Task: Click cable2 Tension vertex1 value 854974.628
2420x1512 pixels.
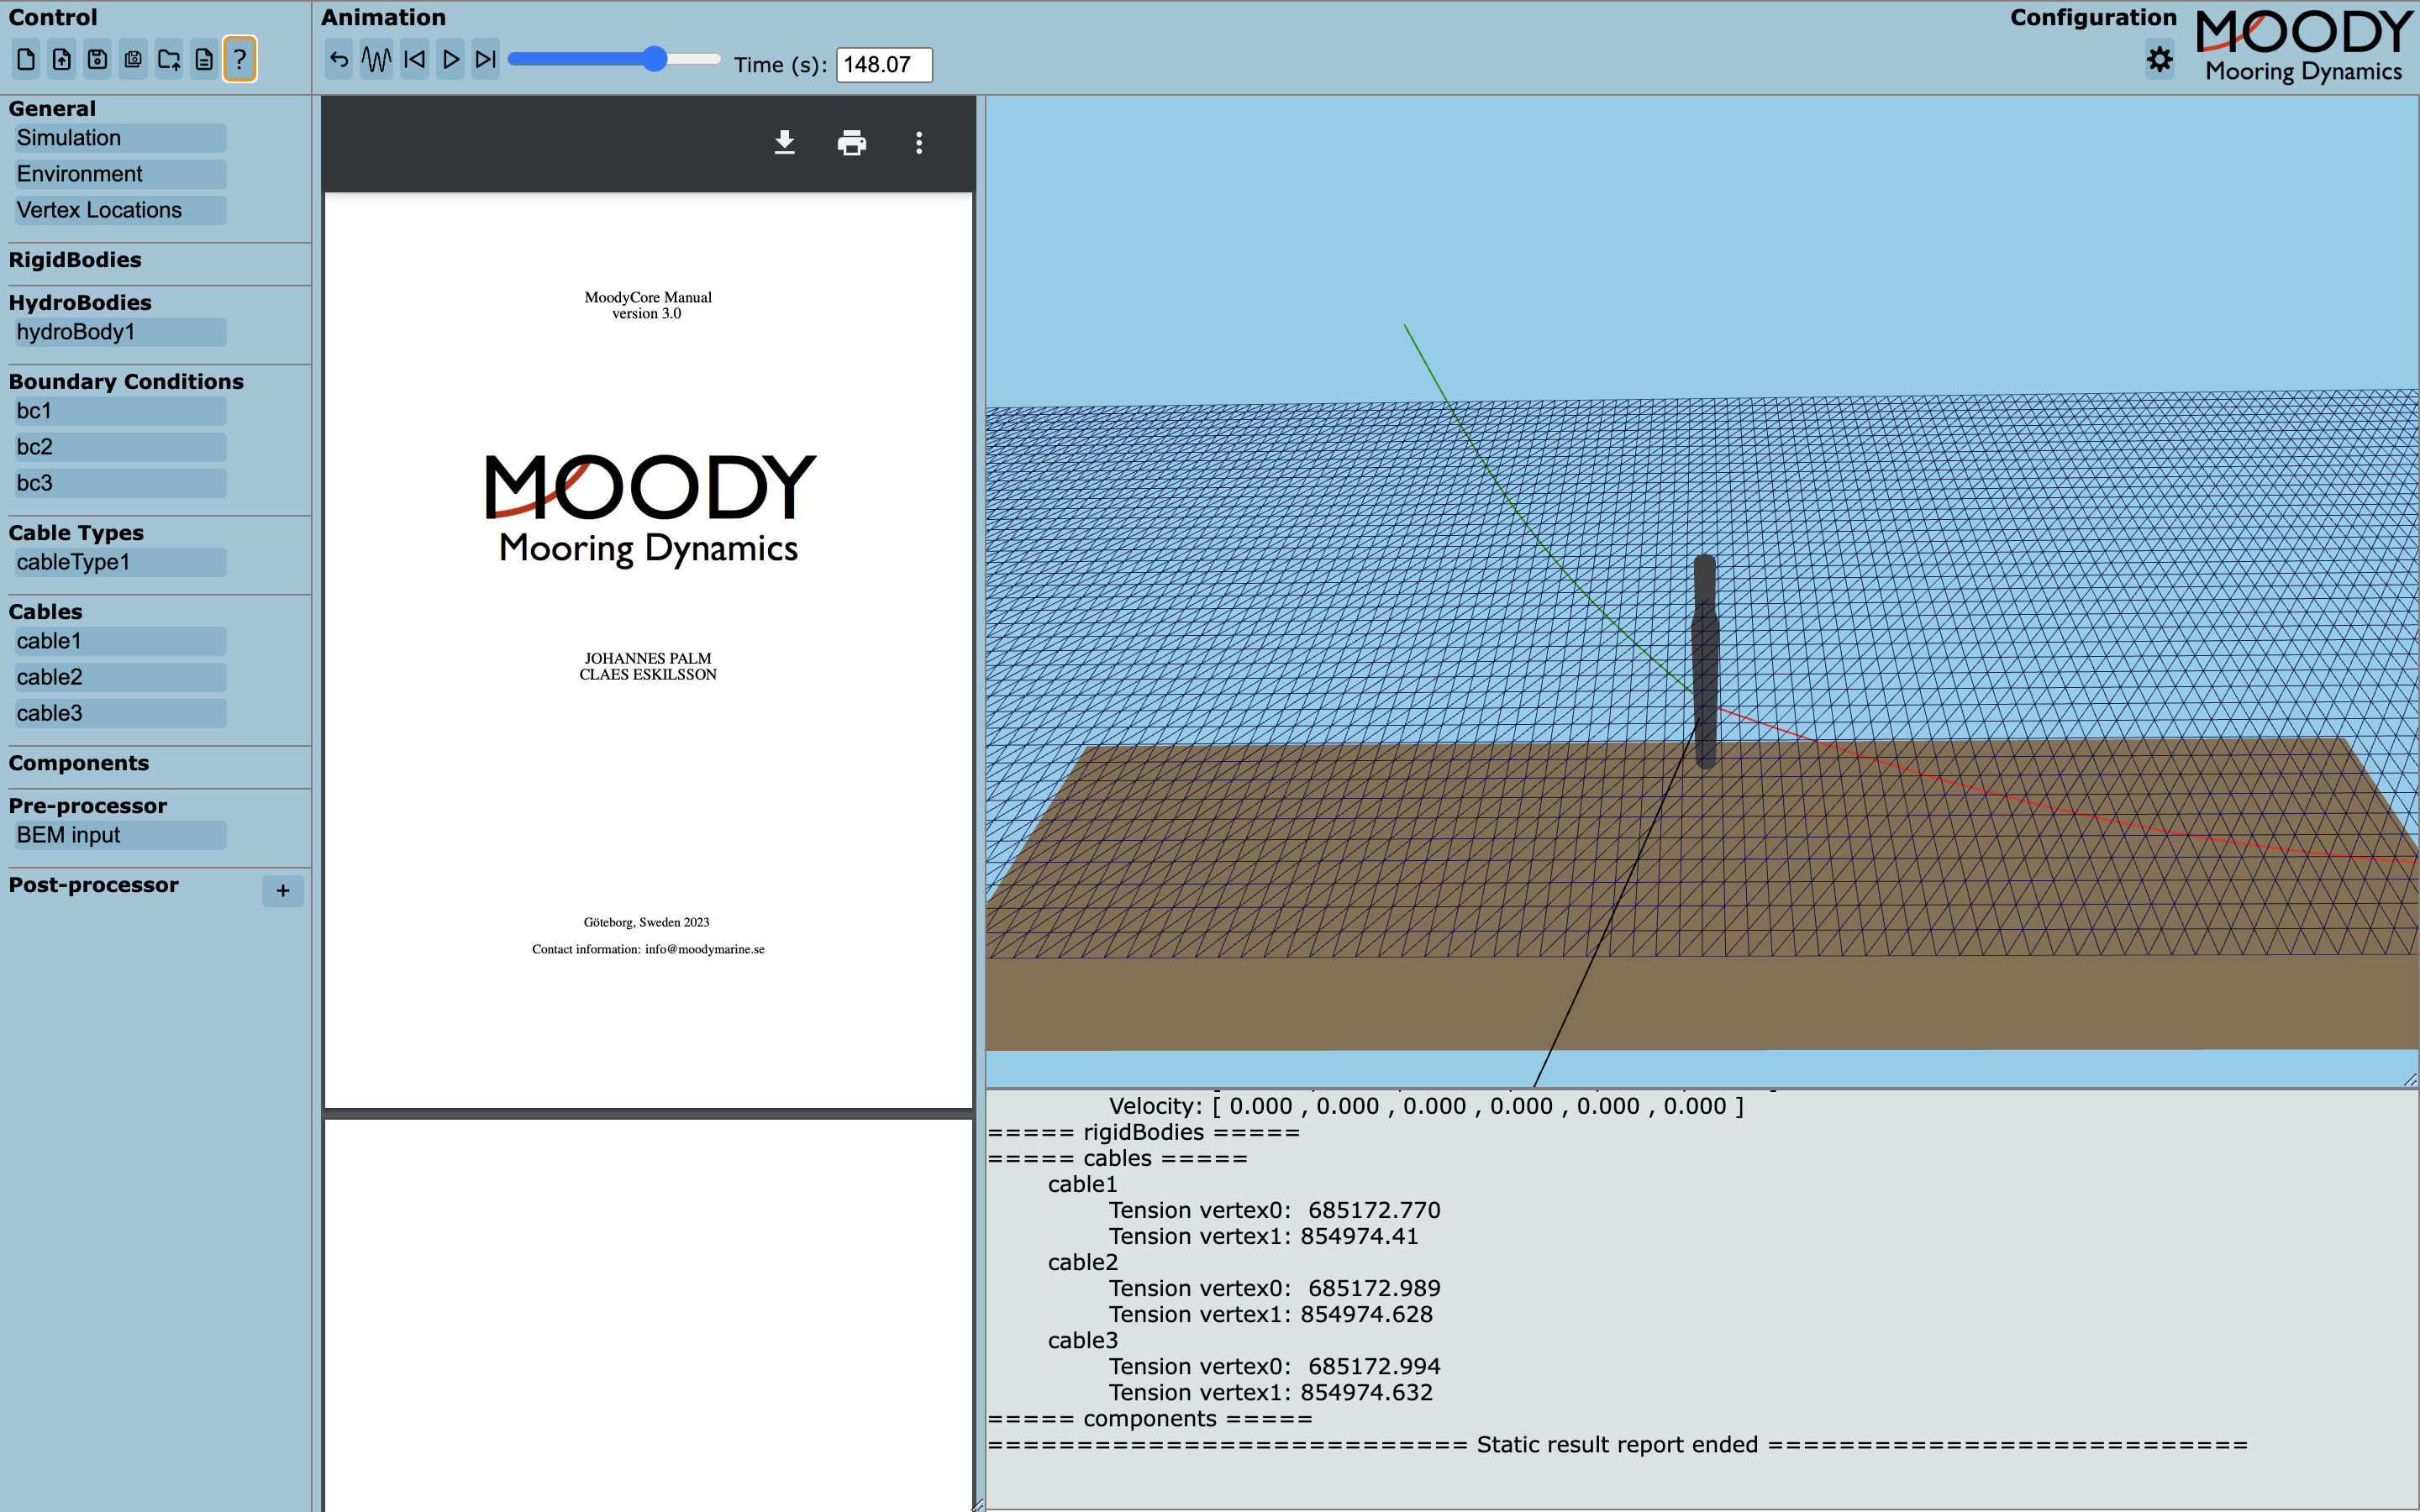Action: coord(1366,1314)
